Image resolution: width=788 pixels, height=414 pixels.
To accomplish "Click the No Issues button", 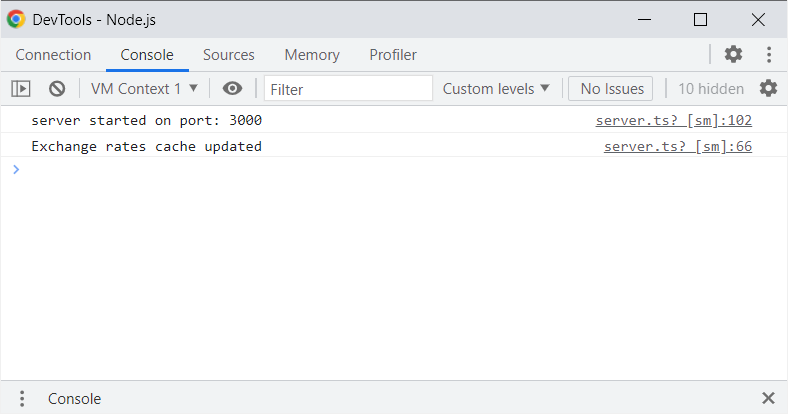I will tap(611, 89).
